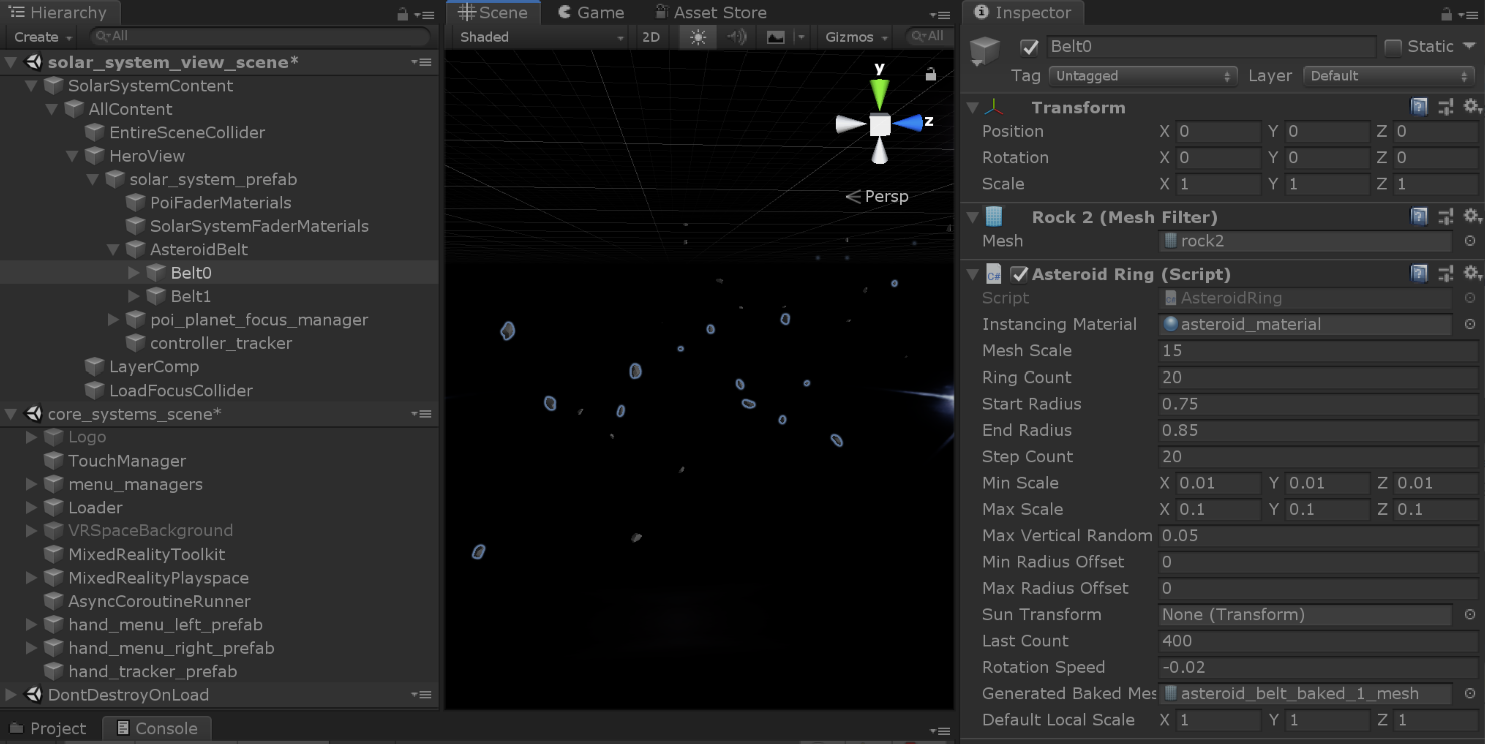Open solar_system_view_scene options menu
The width and height of the screenshot is (1485, 744).
coord(421,62)
